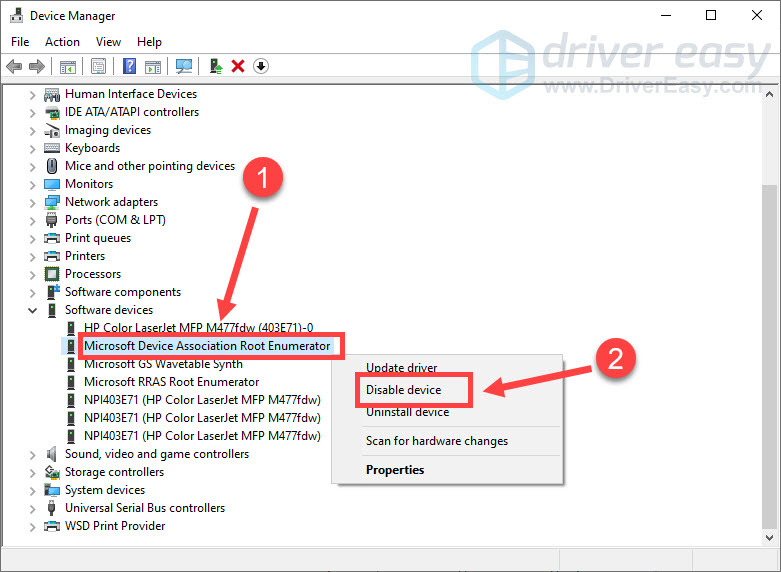Click the Show/Hide Console Tree toolbar icon
The width and height of the screenshot is (781, 572).
[x=68, y=66]
